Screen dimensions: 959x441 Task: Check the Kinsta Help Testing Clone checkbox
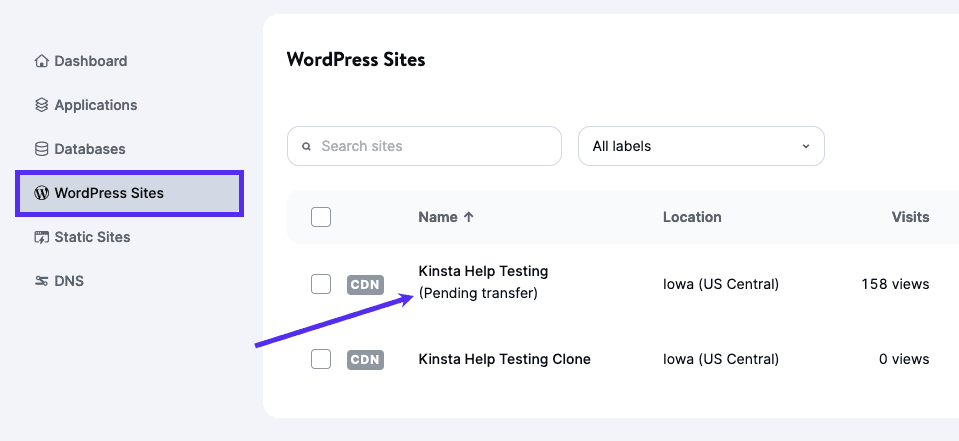coord(321,359)
